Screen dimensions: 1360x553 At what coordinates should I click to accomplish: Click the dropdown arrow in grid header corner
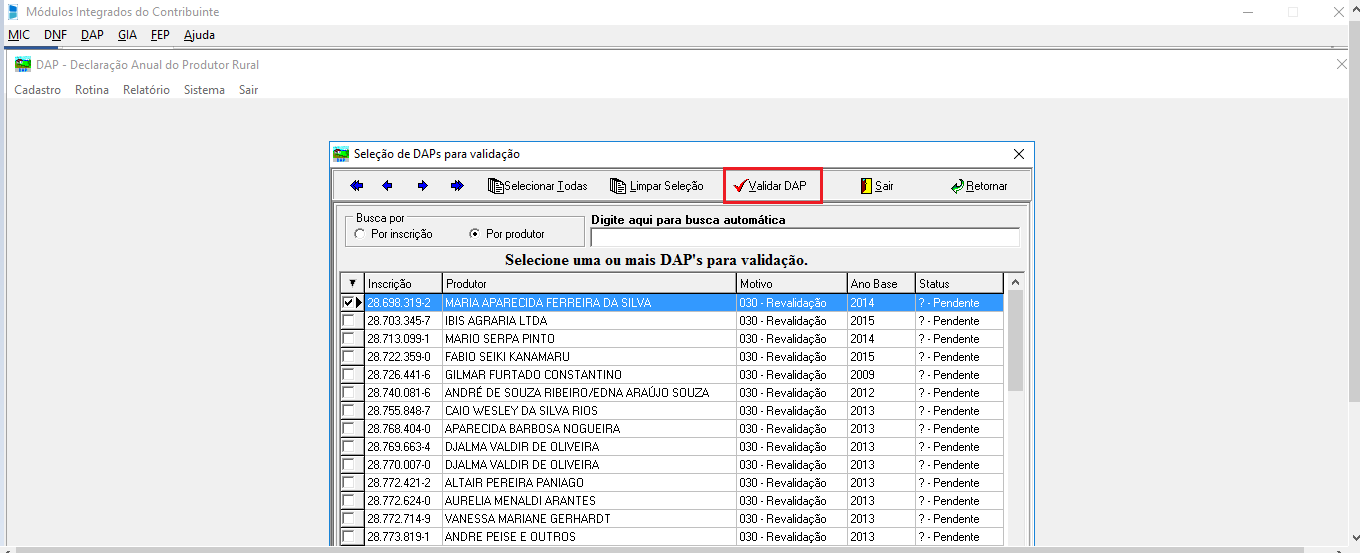[351, 284]
